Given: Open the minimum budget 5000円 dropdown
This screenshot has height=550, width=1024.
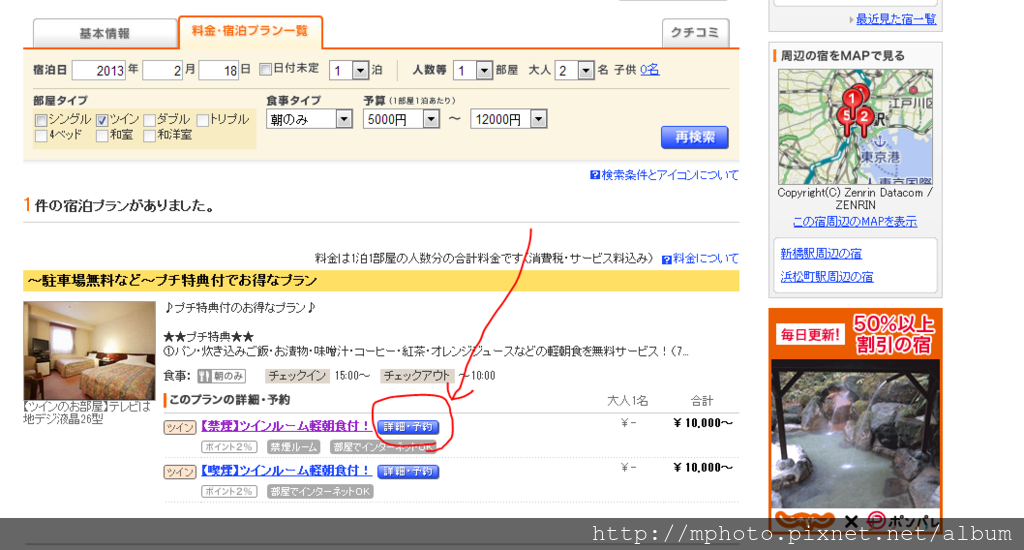Looking at the screenshot, I should coord(401,120).
